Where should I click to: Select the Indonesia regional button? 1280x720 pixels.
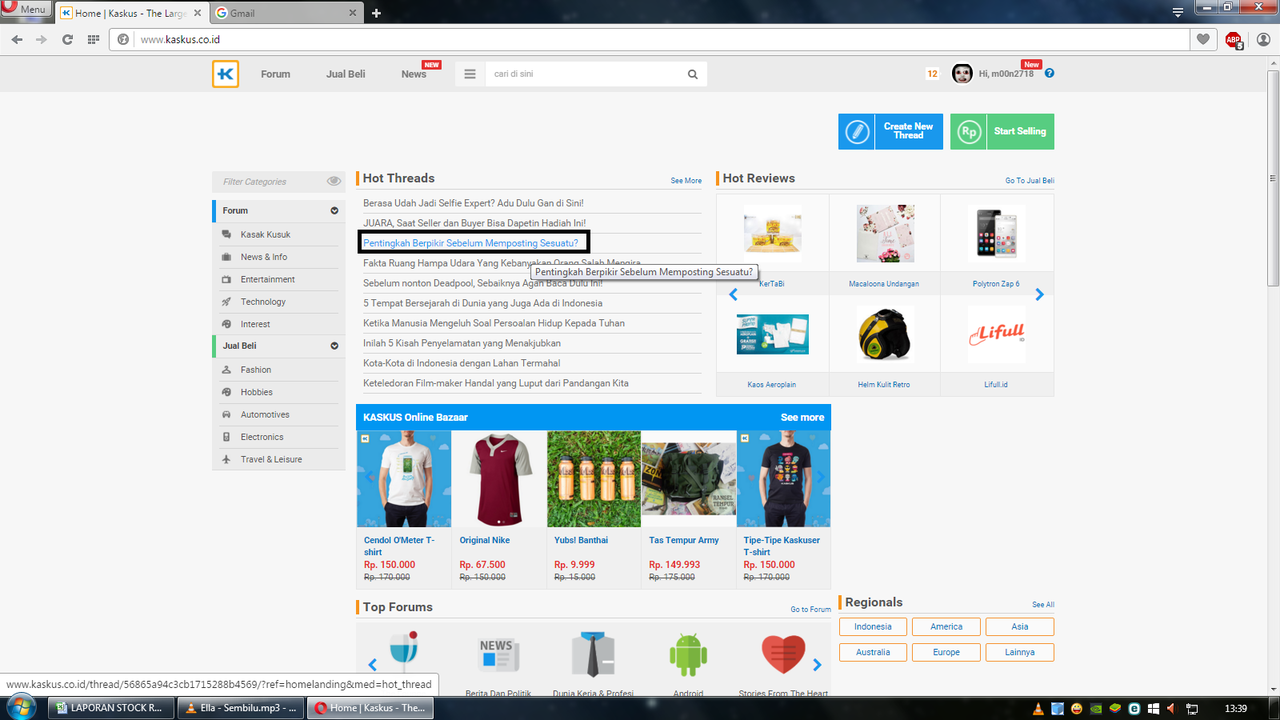click(x=873, y=626)
